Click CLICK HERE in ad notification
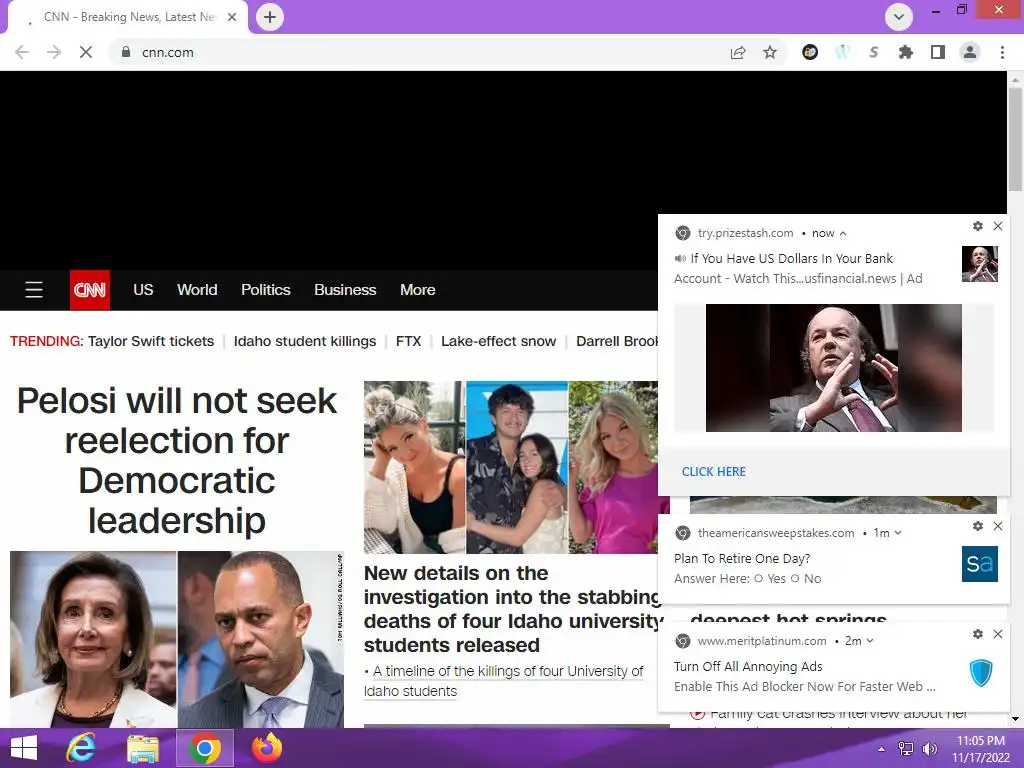Screen dimensions: 1024x768 [x=714, y=472]
